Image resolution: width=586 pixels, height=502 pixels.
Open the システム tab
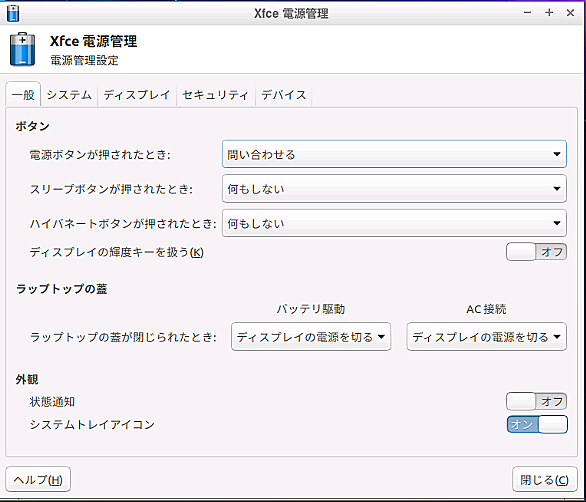(69, 95)
